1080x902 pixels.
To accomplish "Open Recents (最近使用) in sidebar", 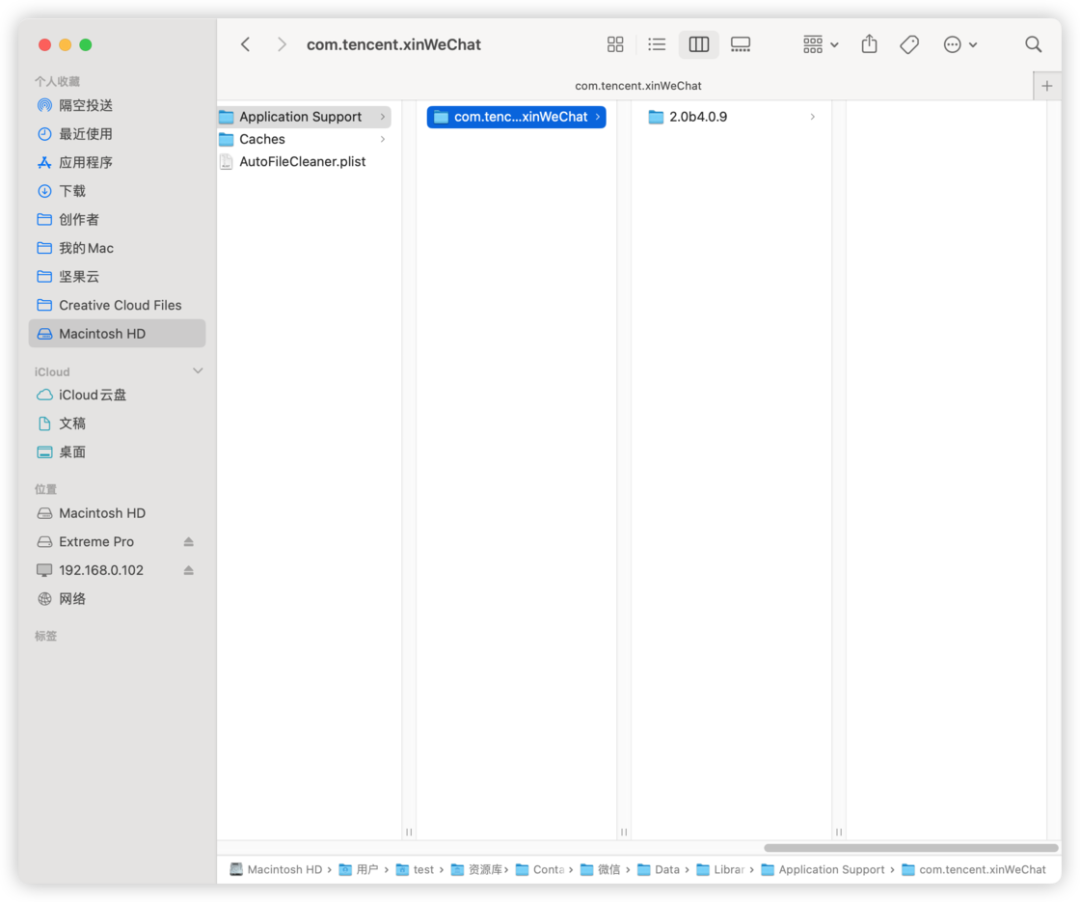I will click(x=117, y=134).
